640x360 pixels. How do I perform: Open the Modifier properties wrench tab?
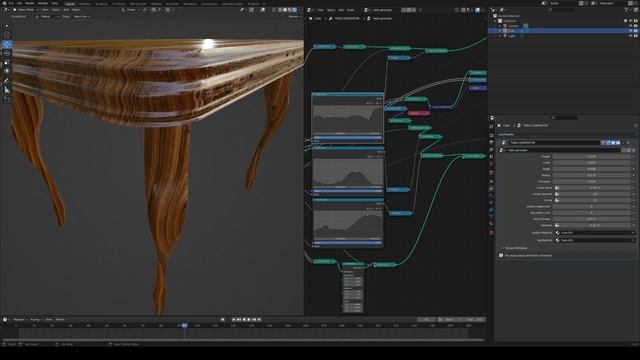click(491, 189)
